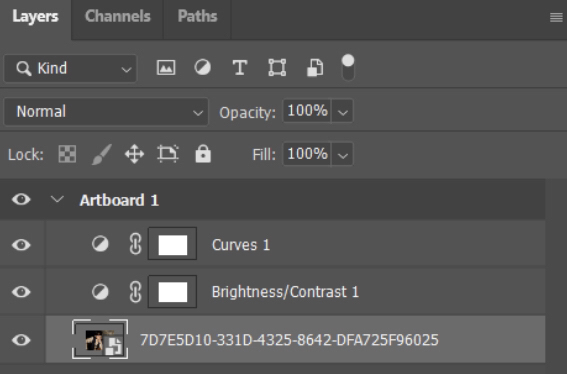The width and height of the screenshot is (567, 374).
Task: Filter for pixel layers icon
Action: pos(166,68)
